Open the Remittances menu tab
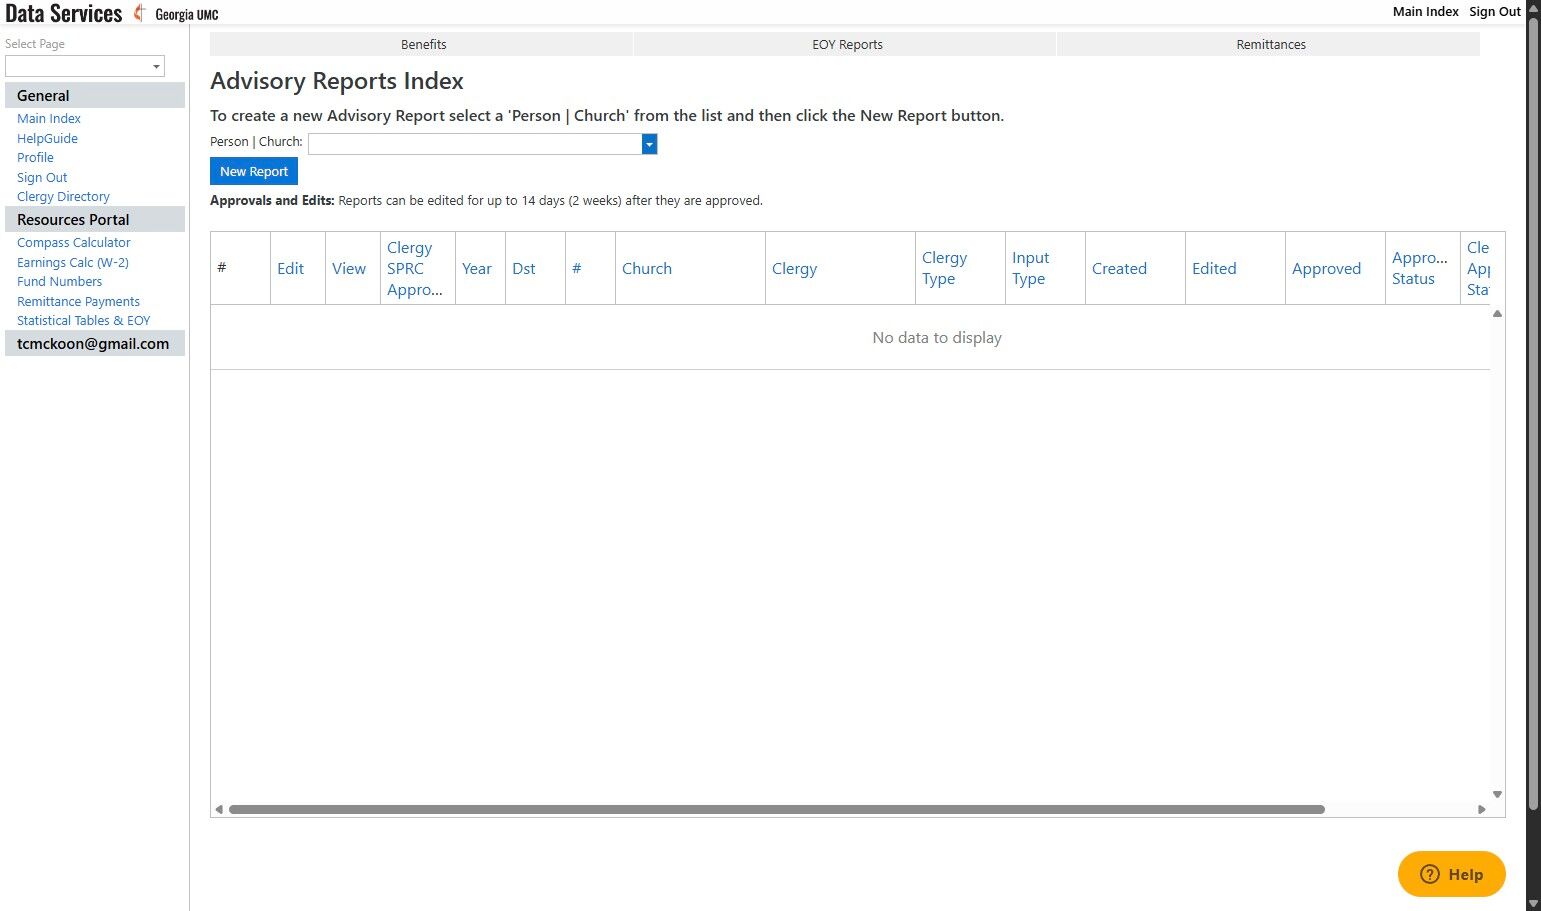 tap(1271, 44)
